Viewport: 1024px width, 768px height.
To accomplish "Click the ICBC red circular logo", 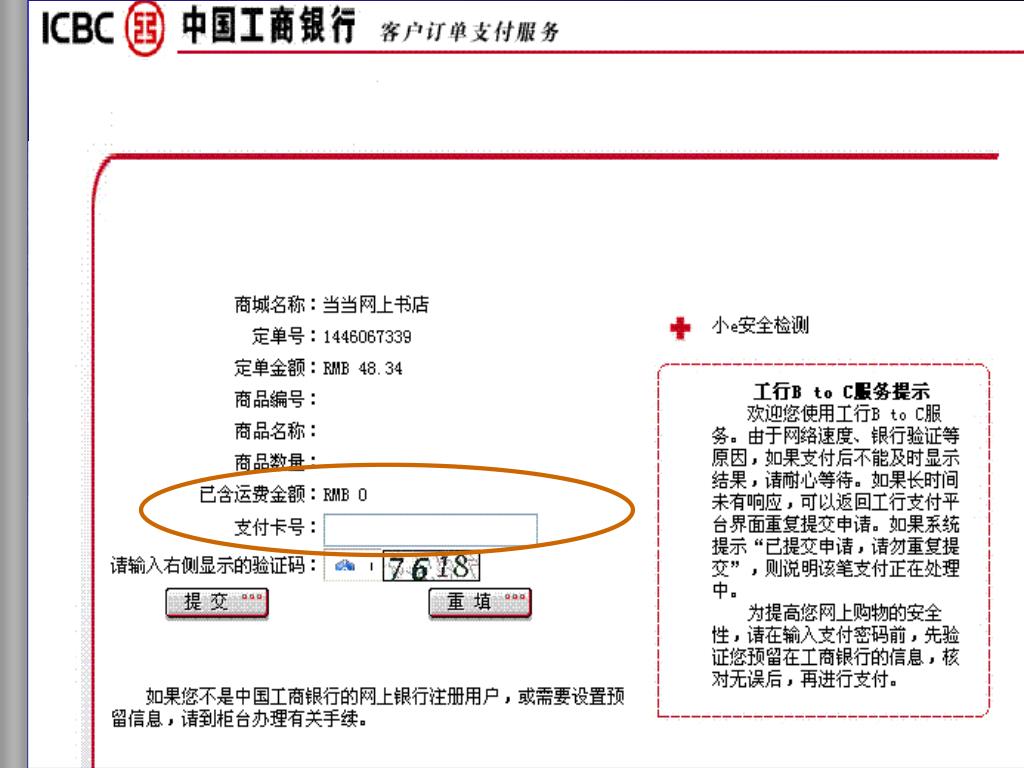I will (144, 29).
